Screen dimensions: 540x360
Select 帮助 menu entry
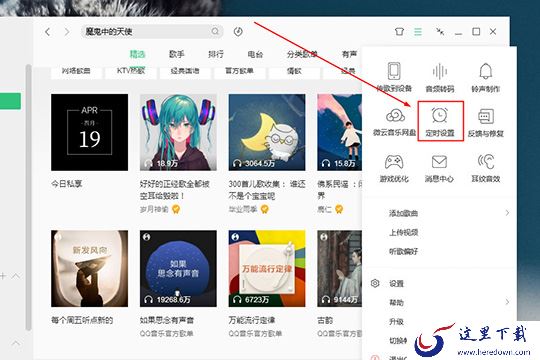(x=396, y=302)
